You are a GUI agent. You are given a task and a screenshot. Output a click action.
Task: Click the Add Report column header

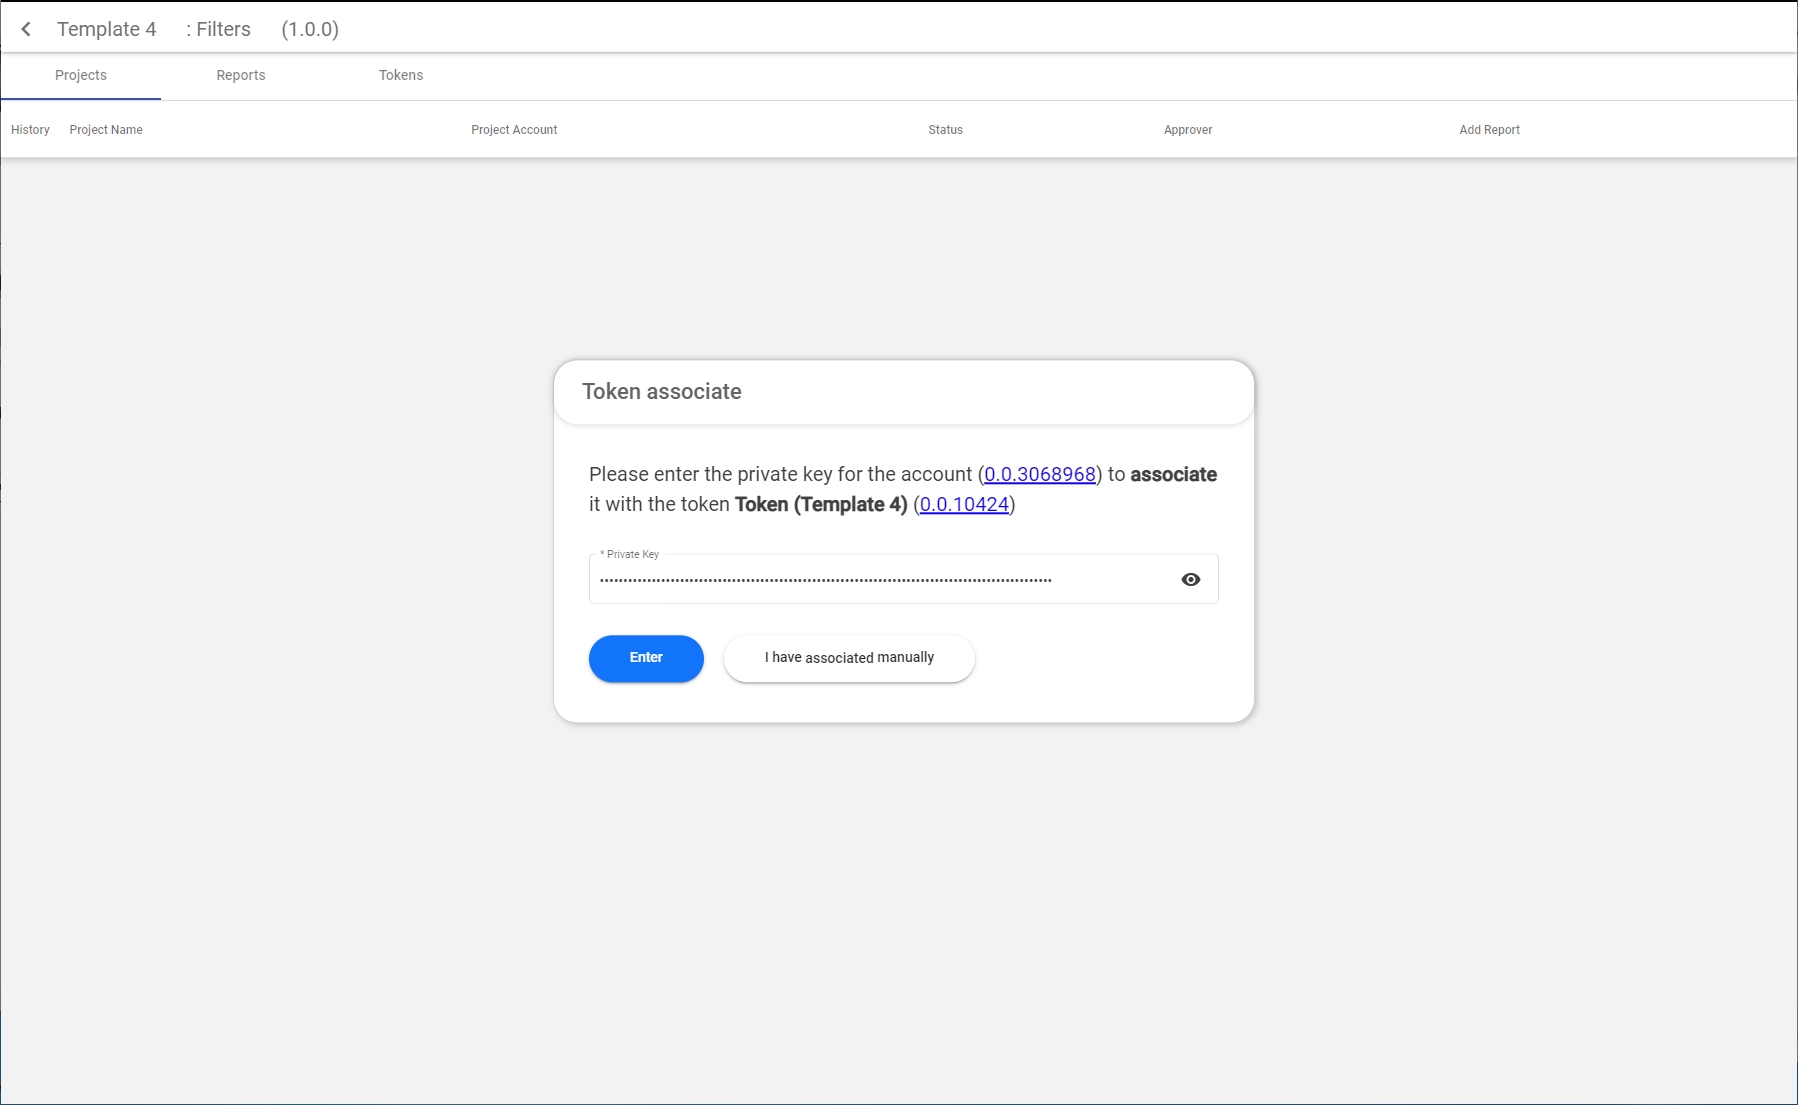coord(1489,130)
